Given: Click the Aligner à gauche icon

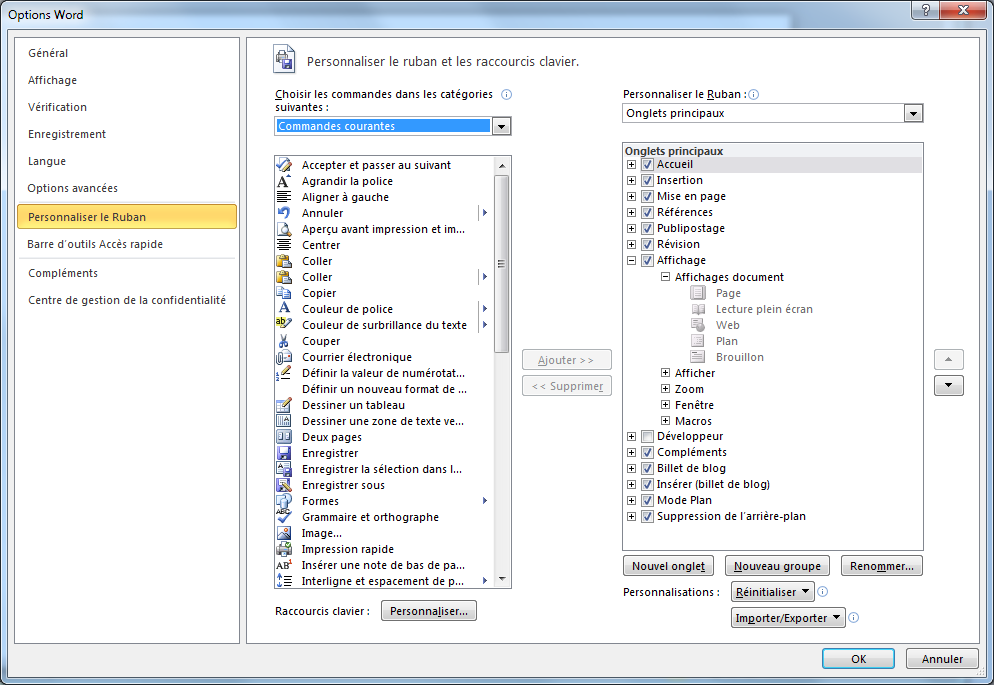Looking at the screenshot, I should pyautogui.click(x=284, y=197).
